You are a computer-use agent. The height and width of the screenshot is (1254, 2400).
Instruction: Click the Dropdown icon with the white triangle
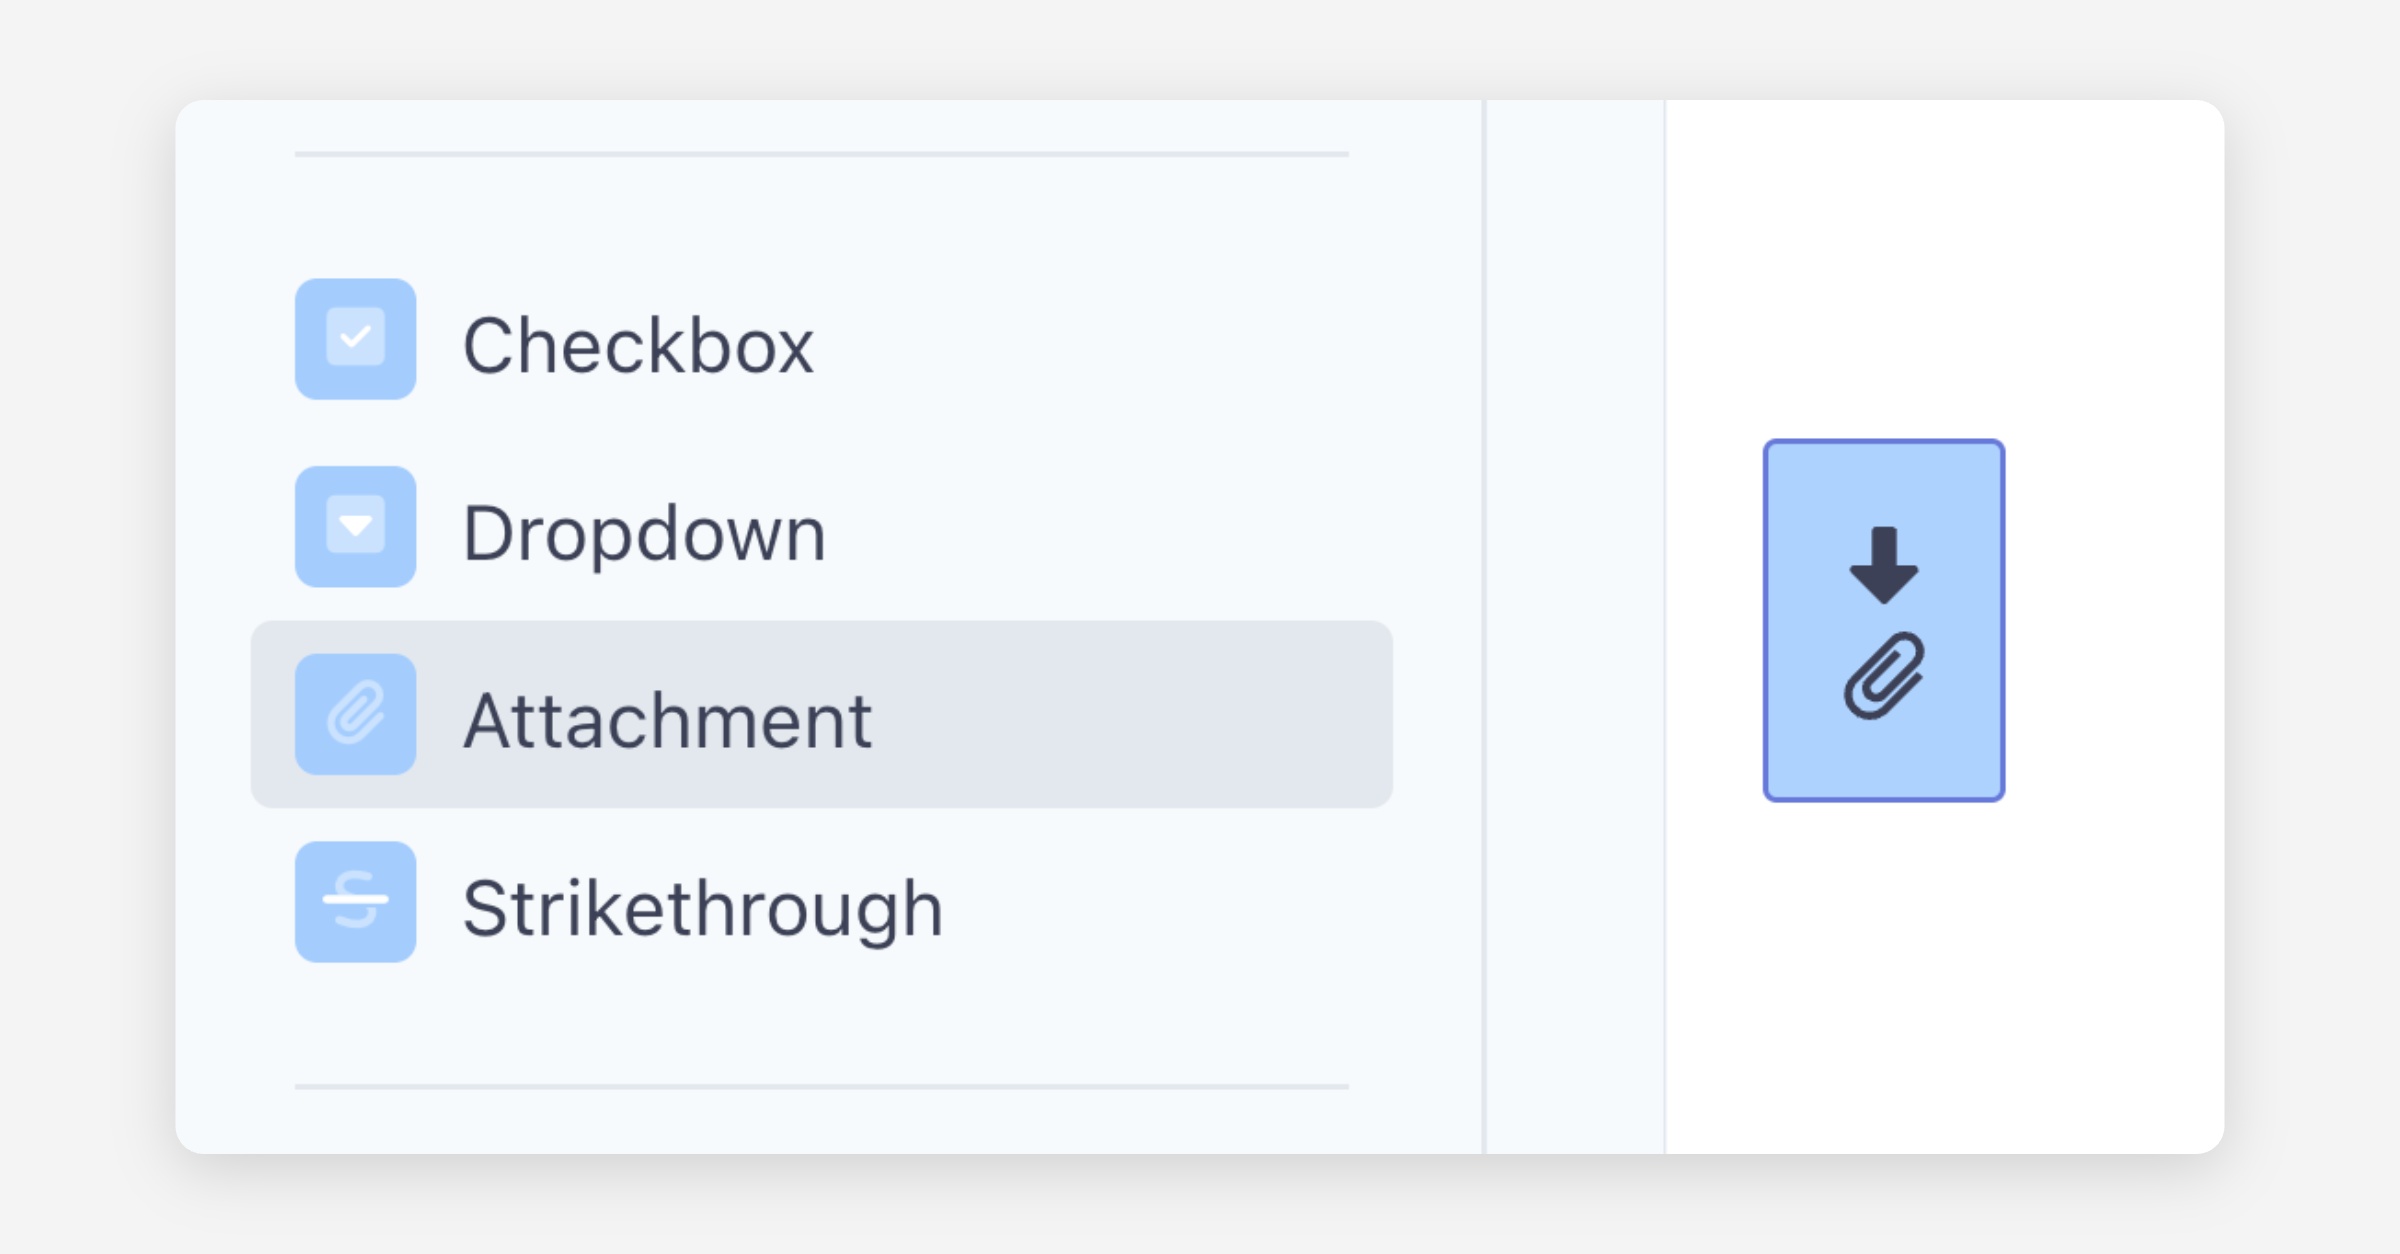tap(355, 526)
